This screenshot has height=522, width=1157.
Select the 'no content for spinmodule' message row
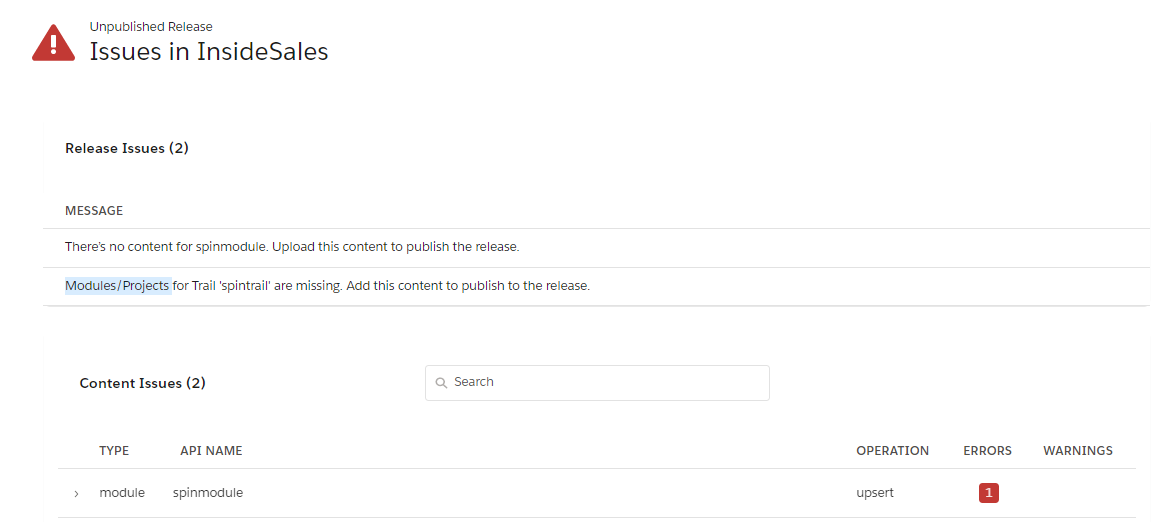[292, 246]
